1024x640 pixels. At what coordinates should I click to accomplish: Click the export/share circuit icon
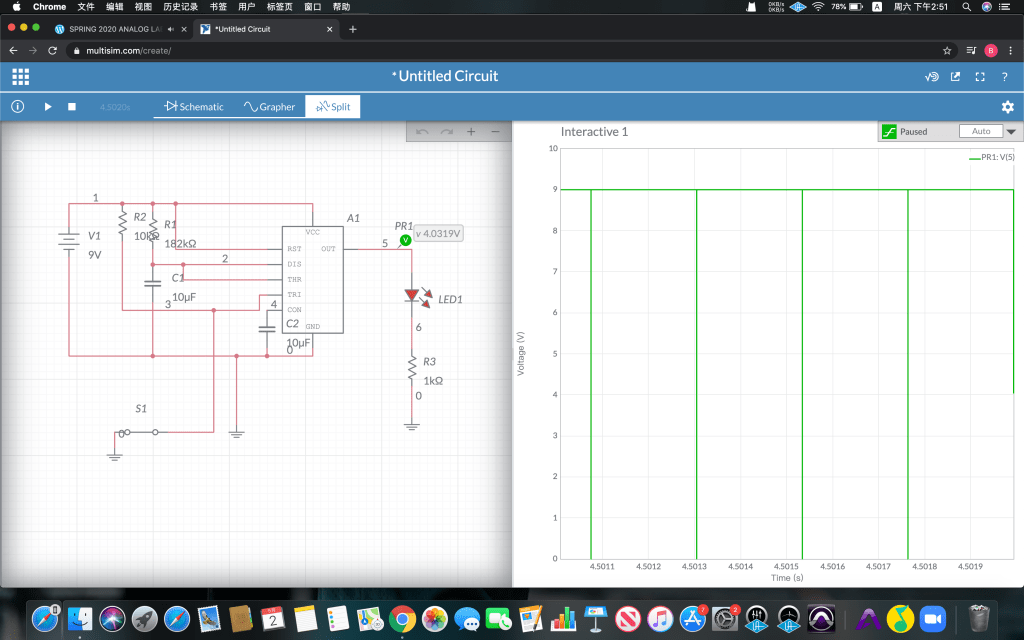tap(956, 77)
